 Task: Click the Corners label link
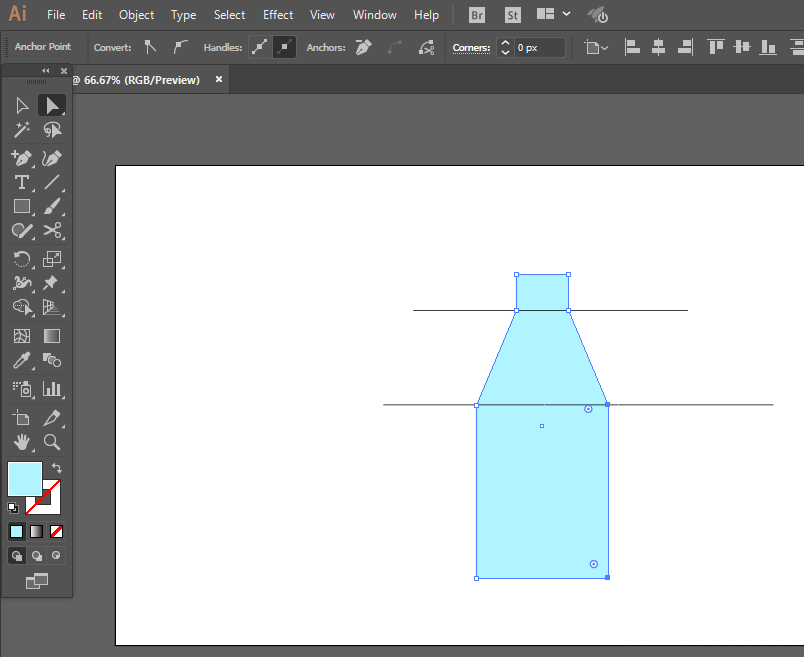471,48
